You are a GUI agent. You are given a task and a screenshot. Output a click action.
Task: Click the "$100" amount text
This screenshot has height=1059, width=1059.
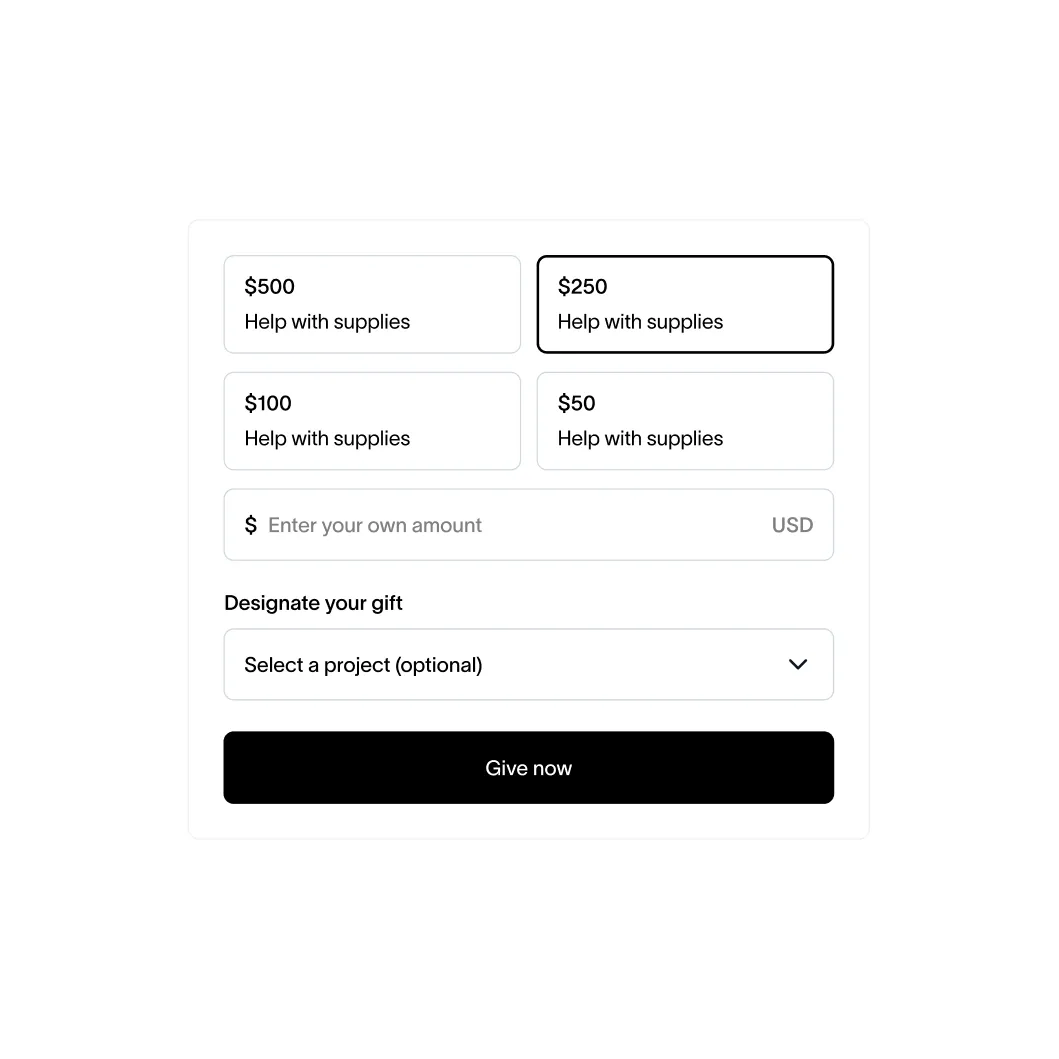[x=268, y=404]
